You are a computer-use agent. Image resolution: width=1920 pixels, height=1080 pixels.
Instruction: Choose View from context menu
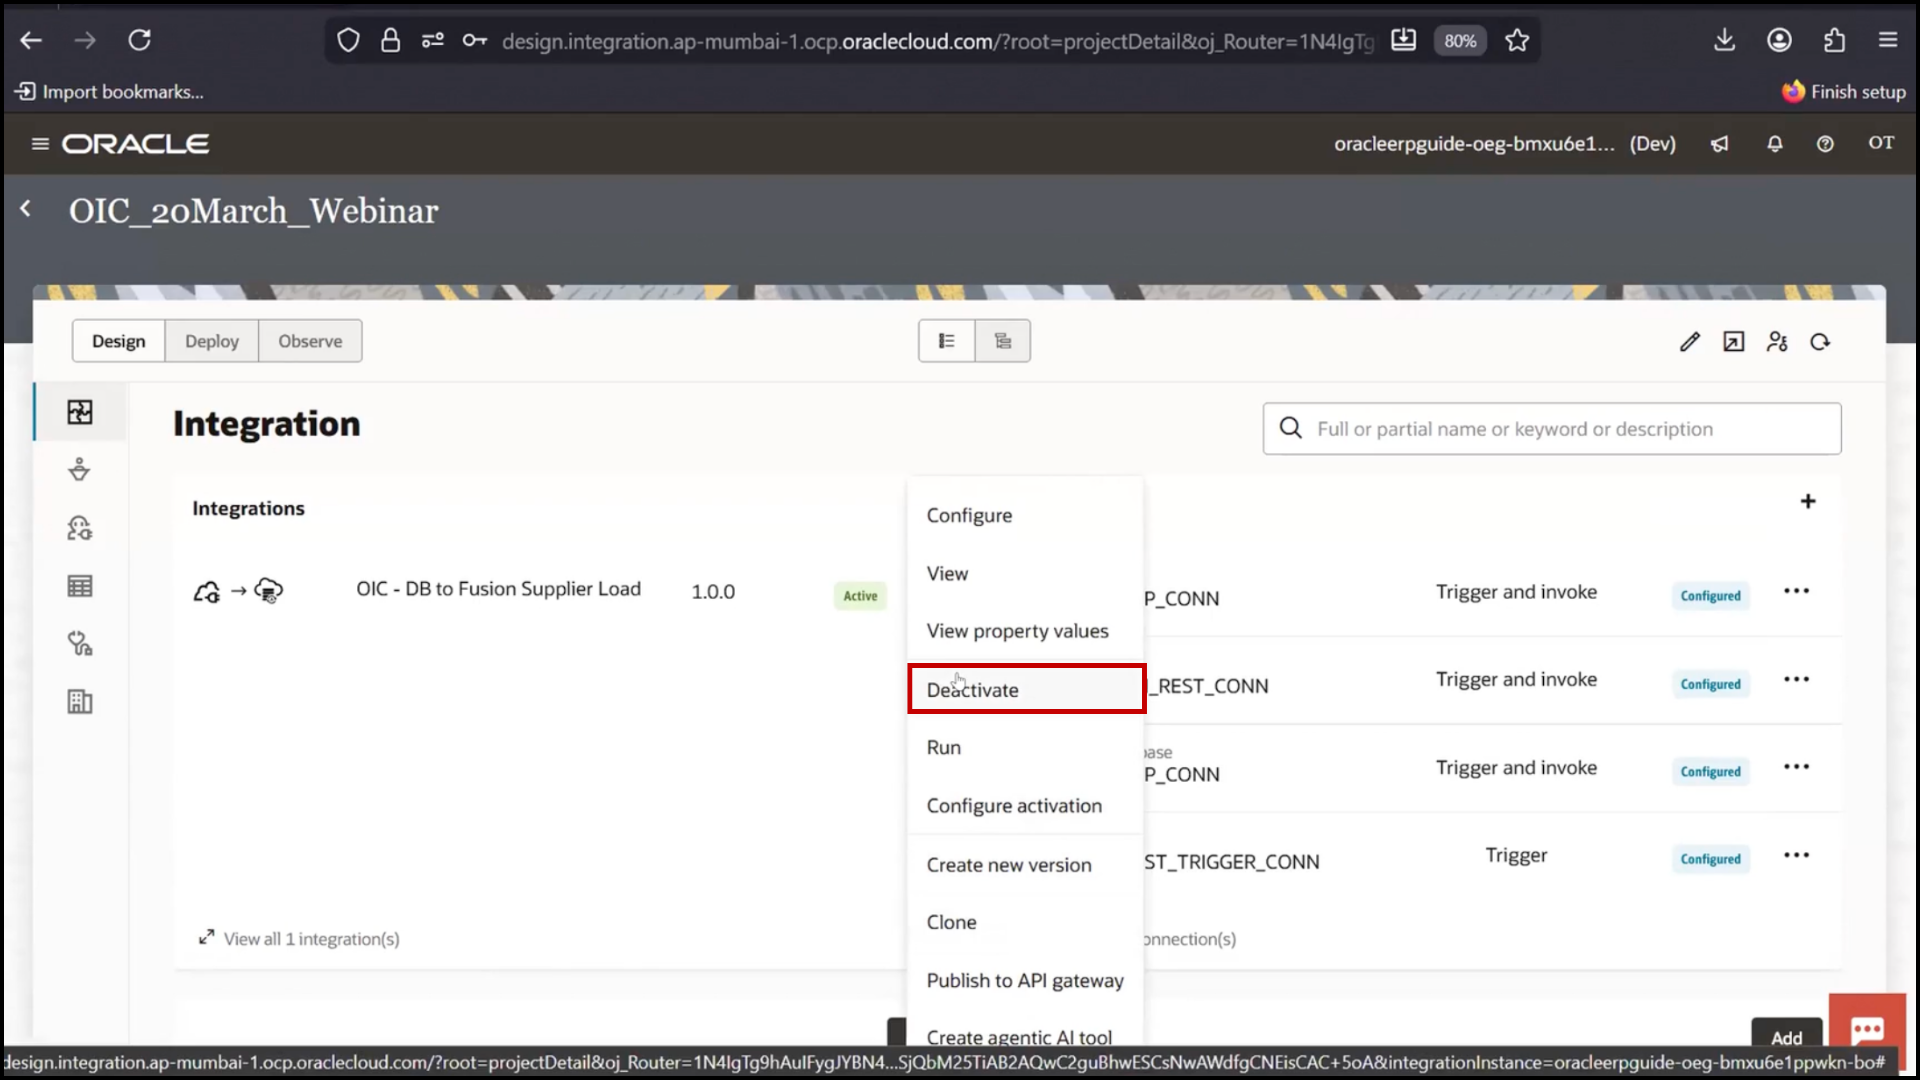pos(1025,573)
